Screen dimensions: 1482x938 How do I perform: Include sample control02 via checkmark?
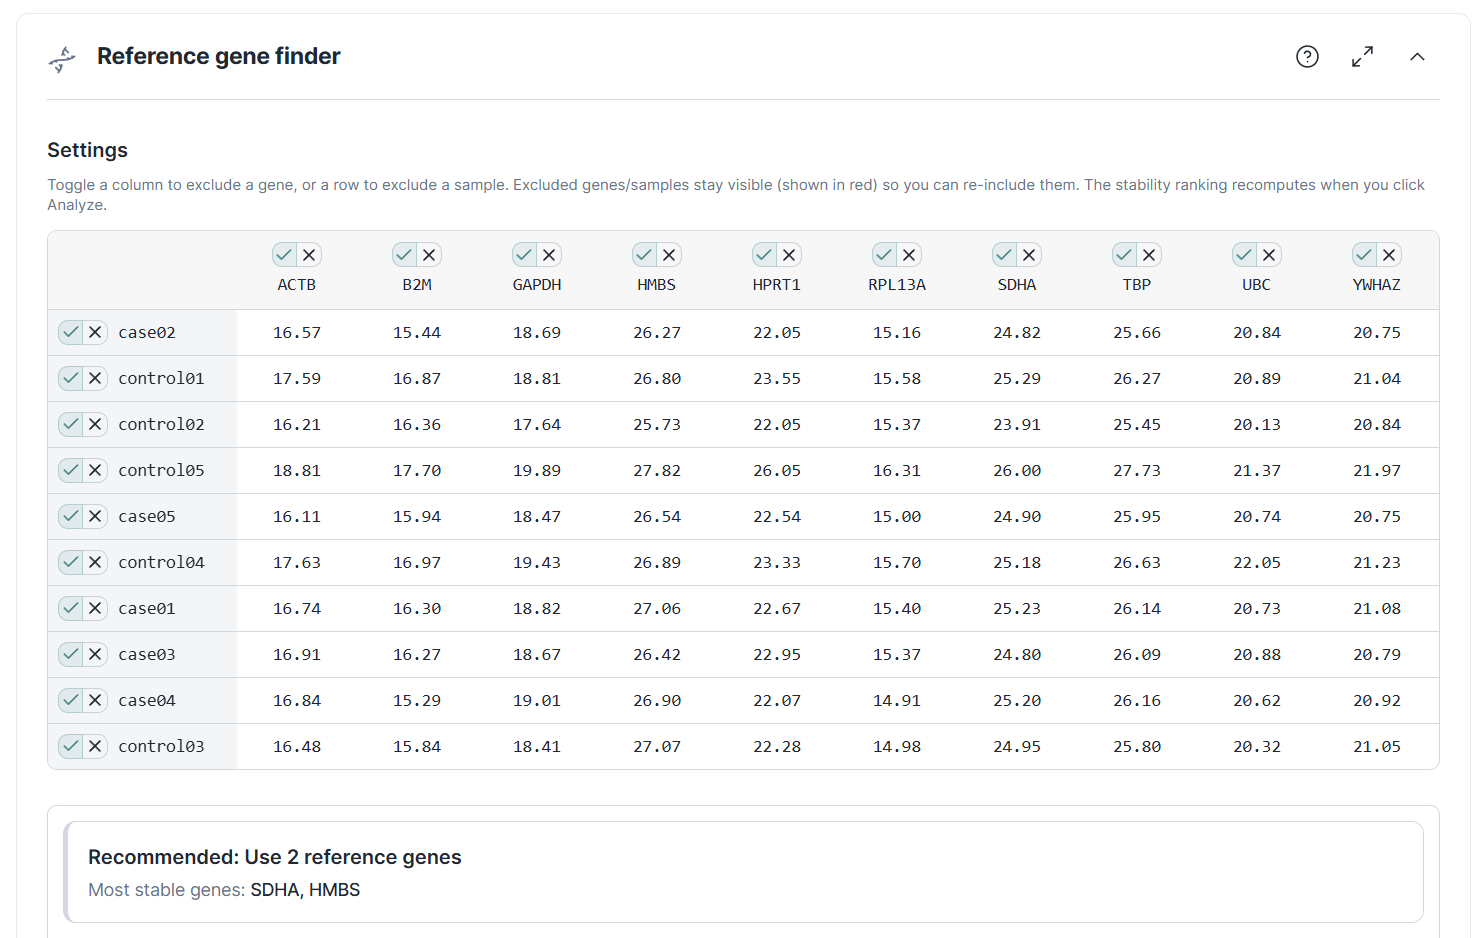(x=71, y=424)
